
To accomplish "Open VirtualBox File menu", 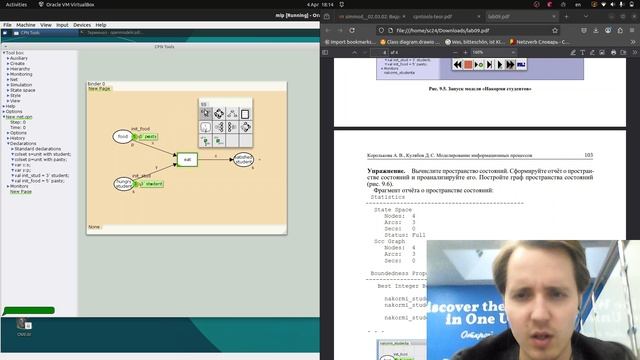I will [7, 25].
